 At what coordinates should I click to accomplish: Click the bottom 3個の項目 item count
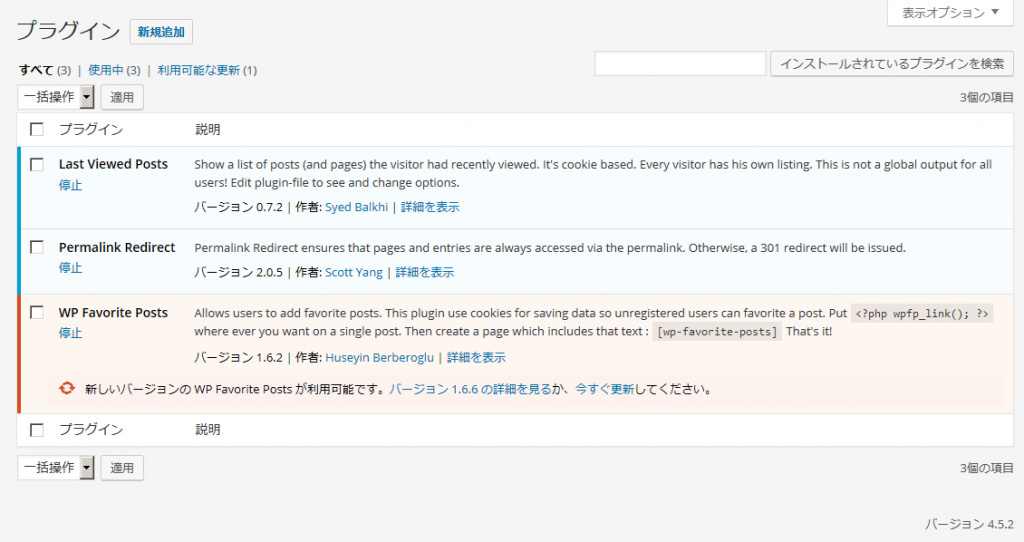(986, 468)
